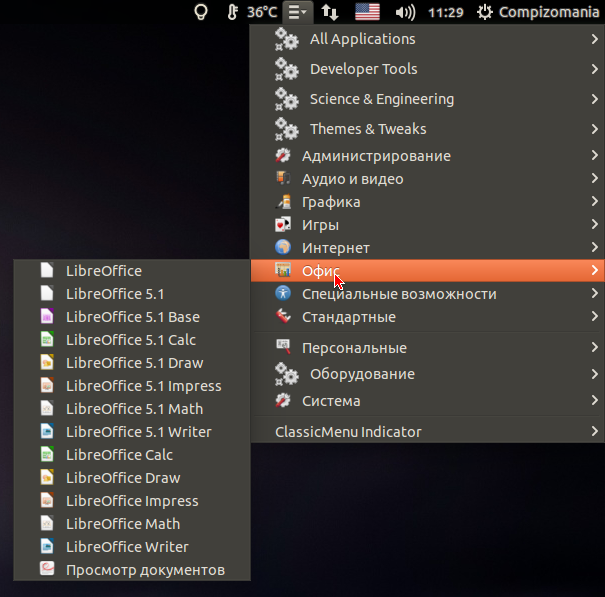Screen dimensions: 605x597
Task: Open the Интернет menu category
Action: point(428,248)
